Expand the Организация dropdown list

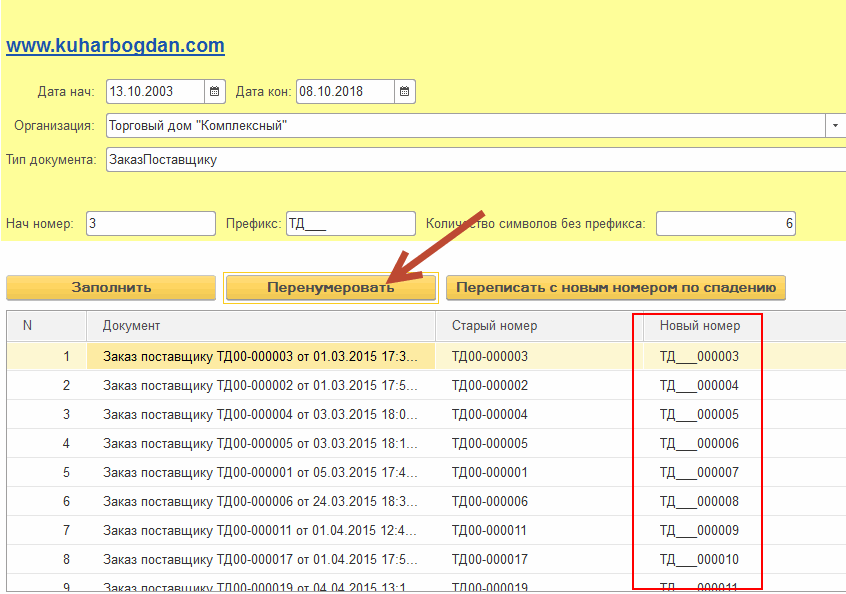tap(835, 126)
